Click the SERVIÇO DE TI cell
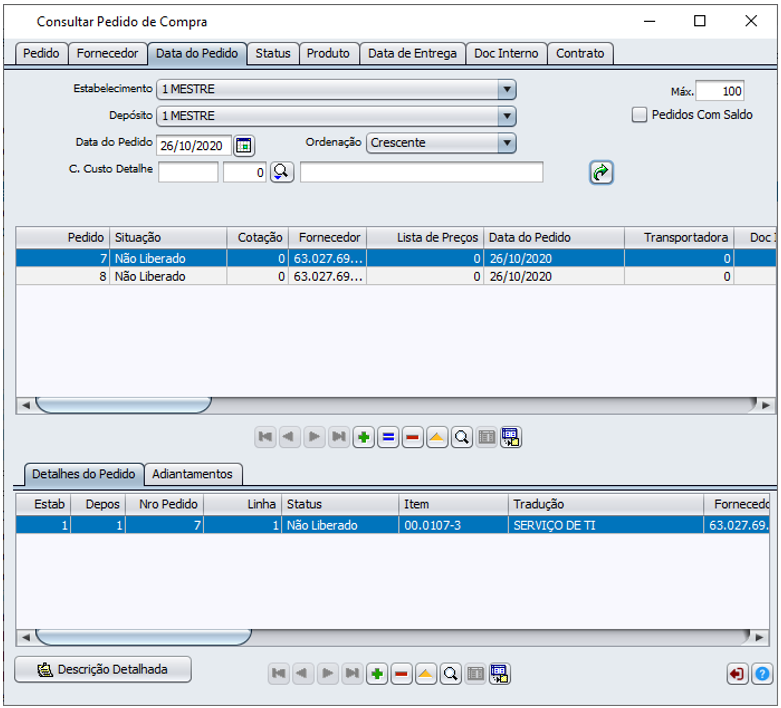 606,525
